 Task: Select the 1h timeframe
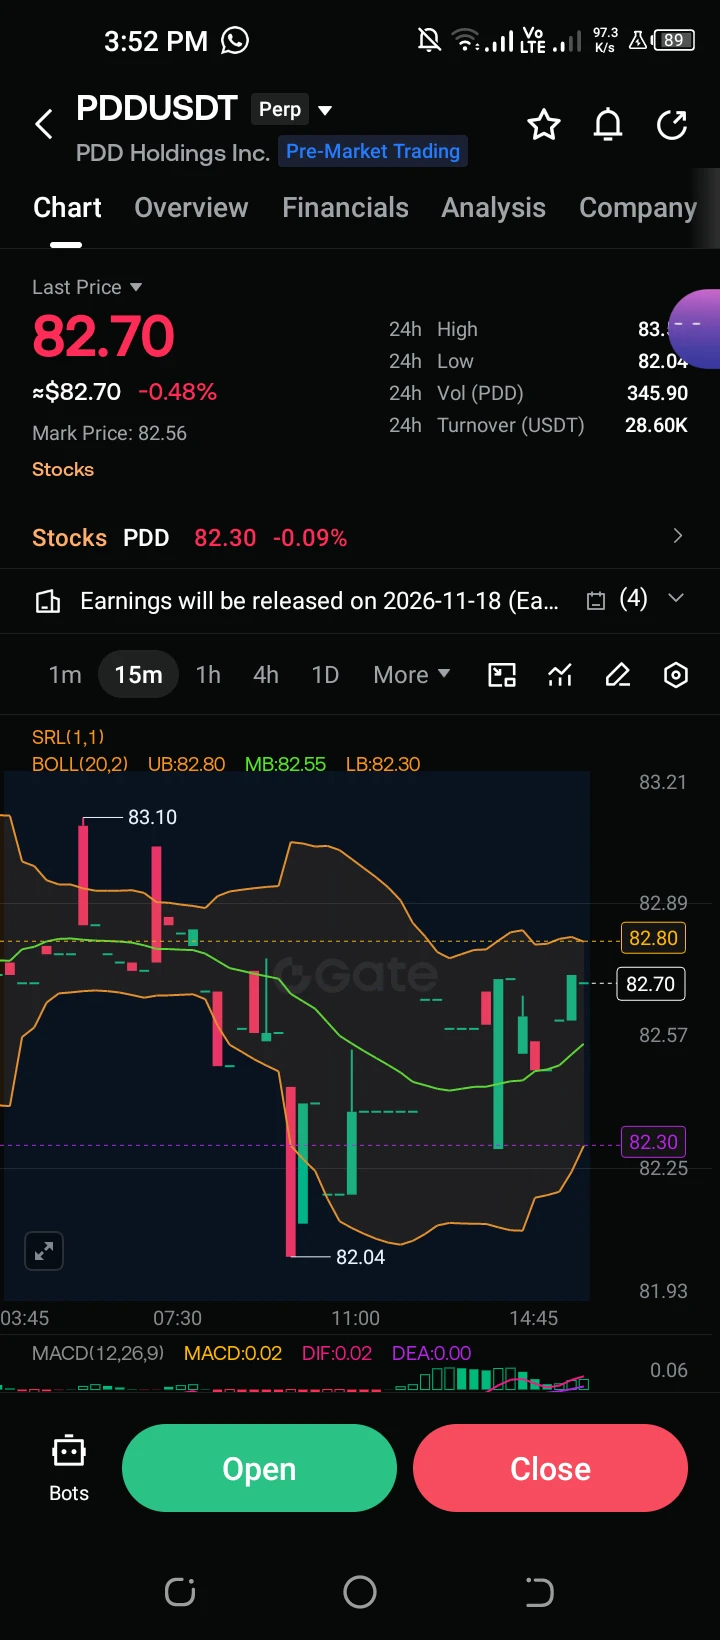click(x=208, y=675)
